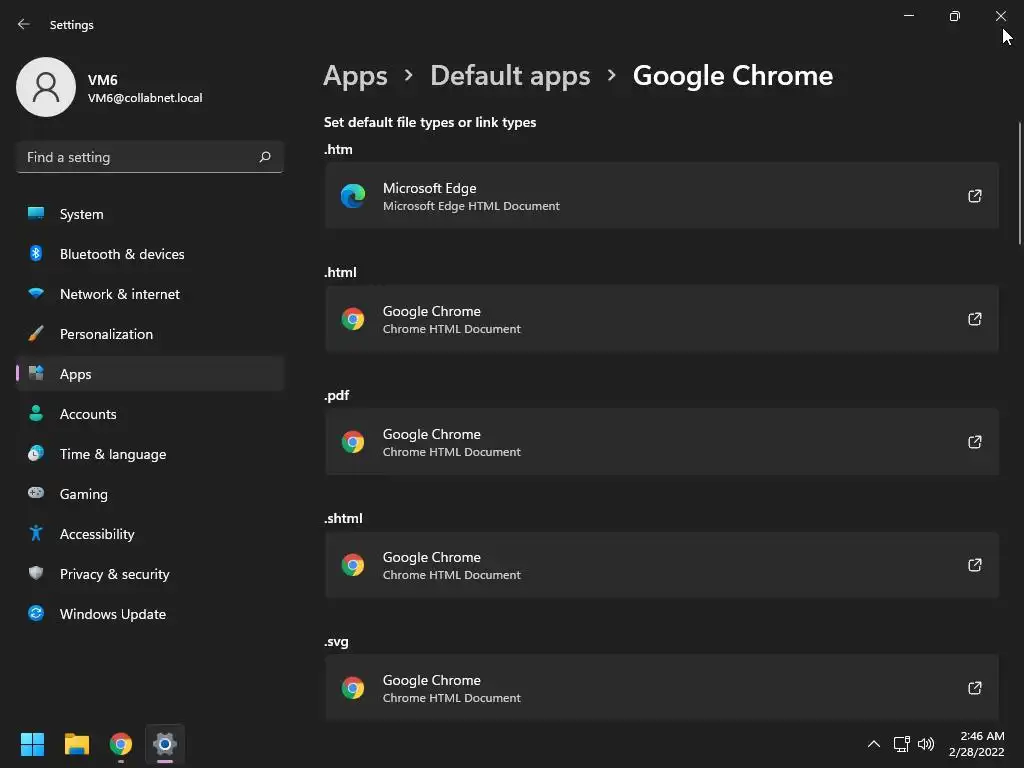Go back to Default apps breadcrumb
The width and height of the screenshot is (1024, 768).
point(510,76)
